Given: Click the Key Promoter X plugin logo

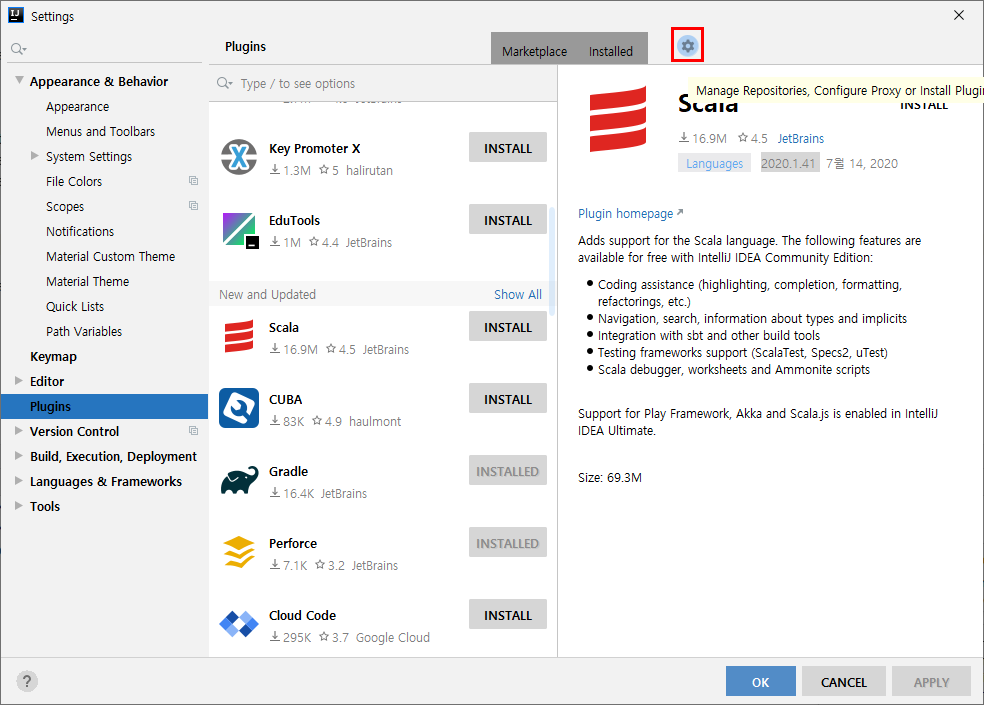Looking at the screenshot, I should 239,157.
